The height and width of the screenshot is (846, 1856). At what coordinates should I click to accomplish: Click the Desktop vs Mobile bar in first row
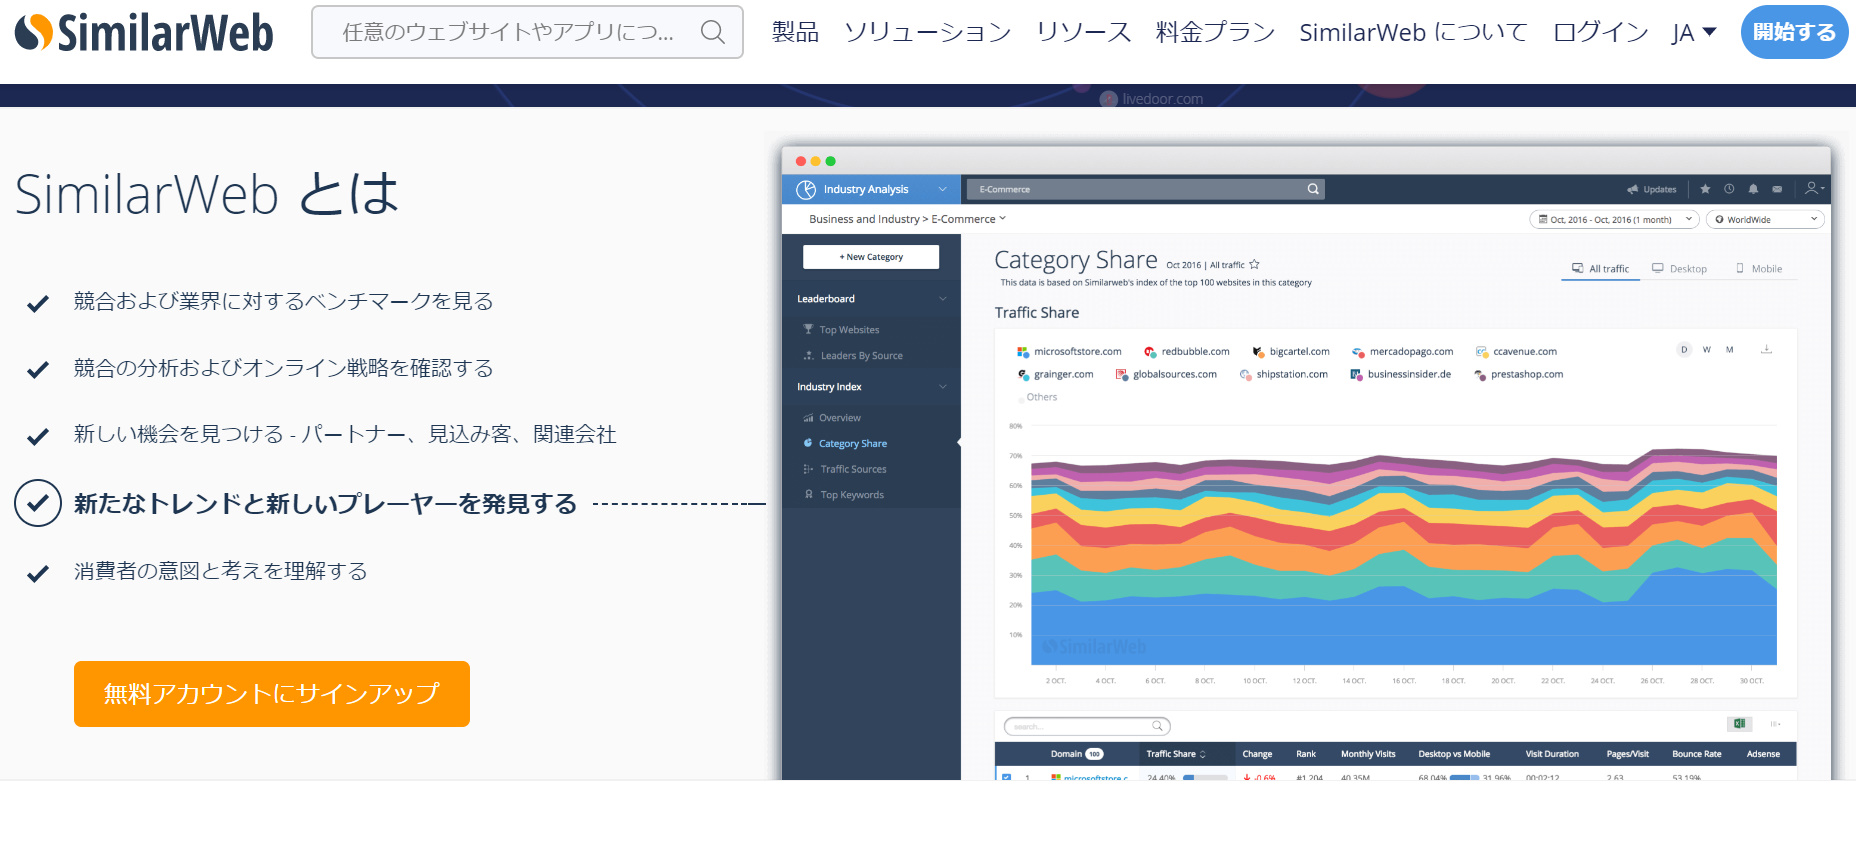point(1464,777)
